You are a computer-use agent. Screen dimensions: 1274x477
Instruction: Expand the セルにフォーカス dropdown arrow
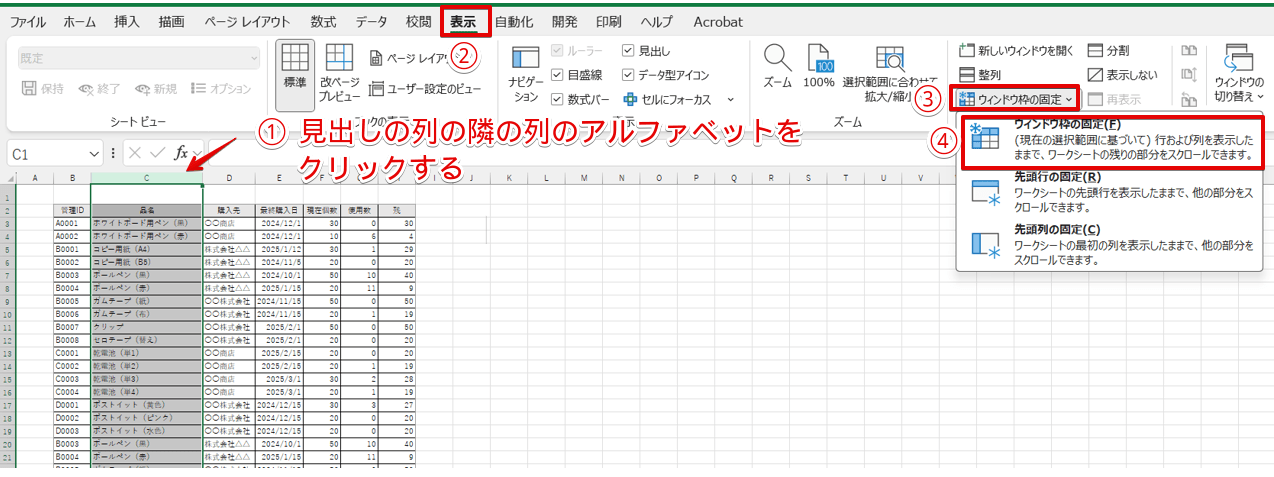click(x=730, y=99)
